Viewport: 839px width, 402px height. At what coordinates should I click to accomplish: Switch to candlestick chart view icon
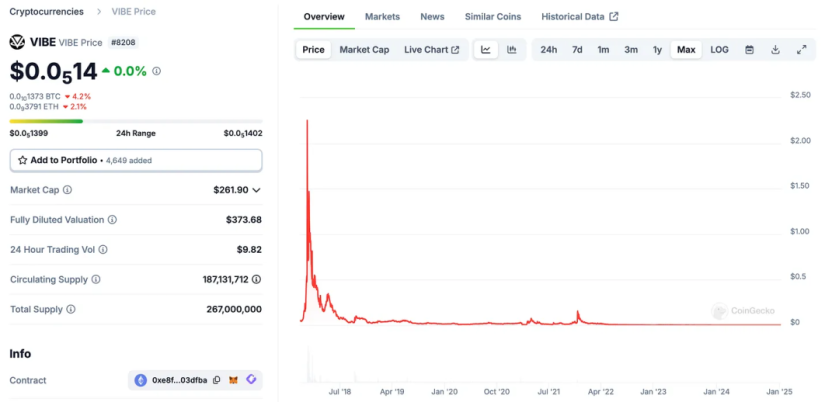(512, 49)
